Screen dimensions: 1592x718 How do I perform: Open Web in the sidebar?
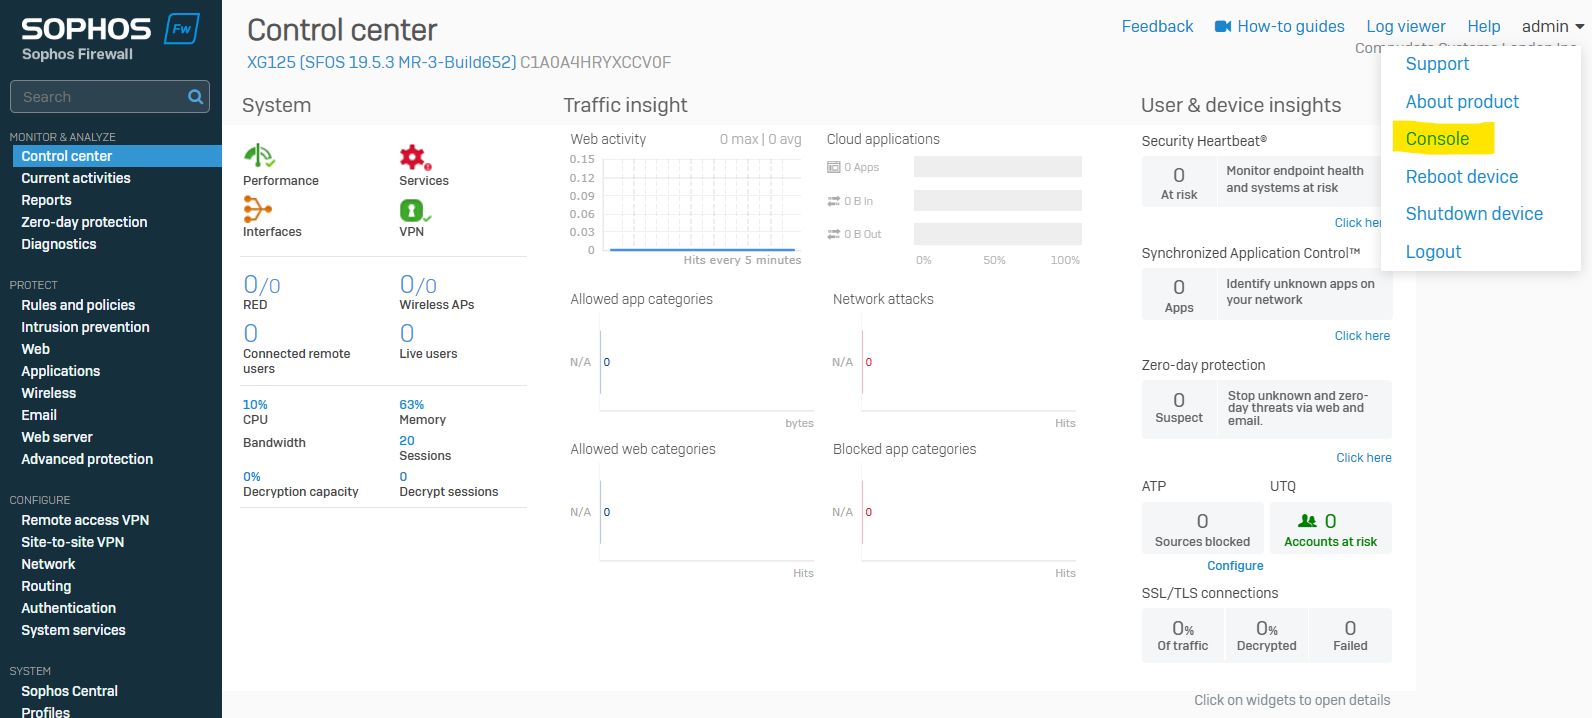pyautogui.click(x=35, y=349)
